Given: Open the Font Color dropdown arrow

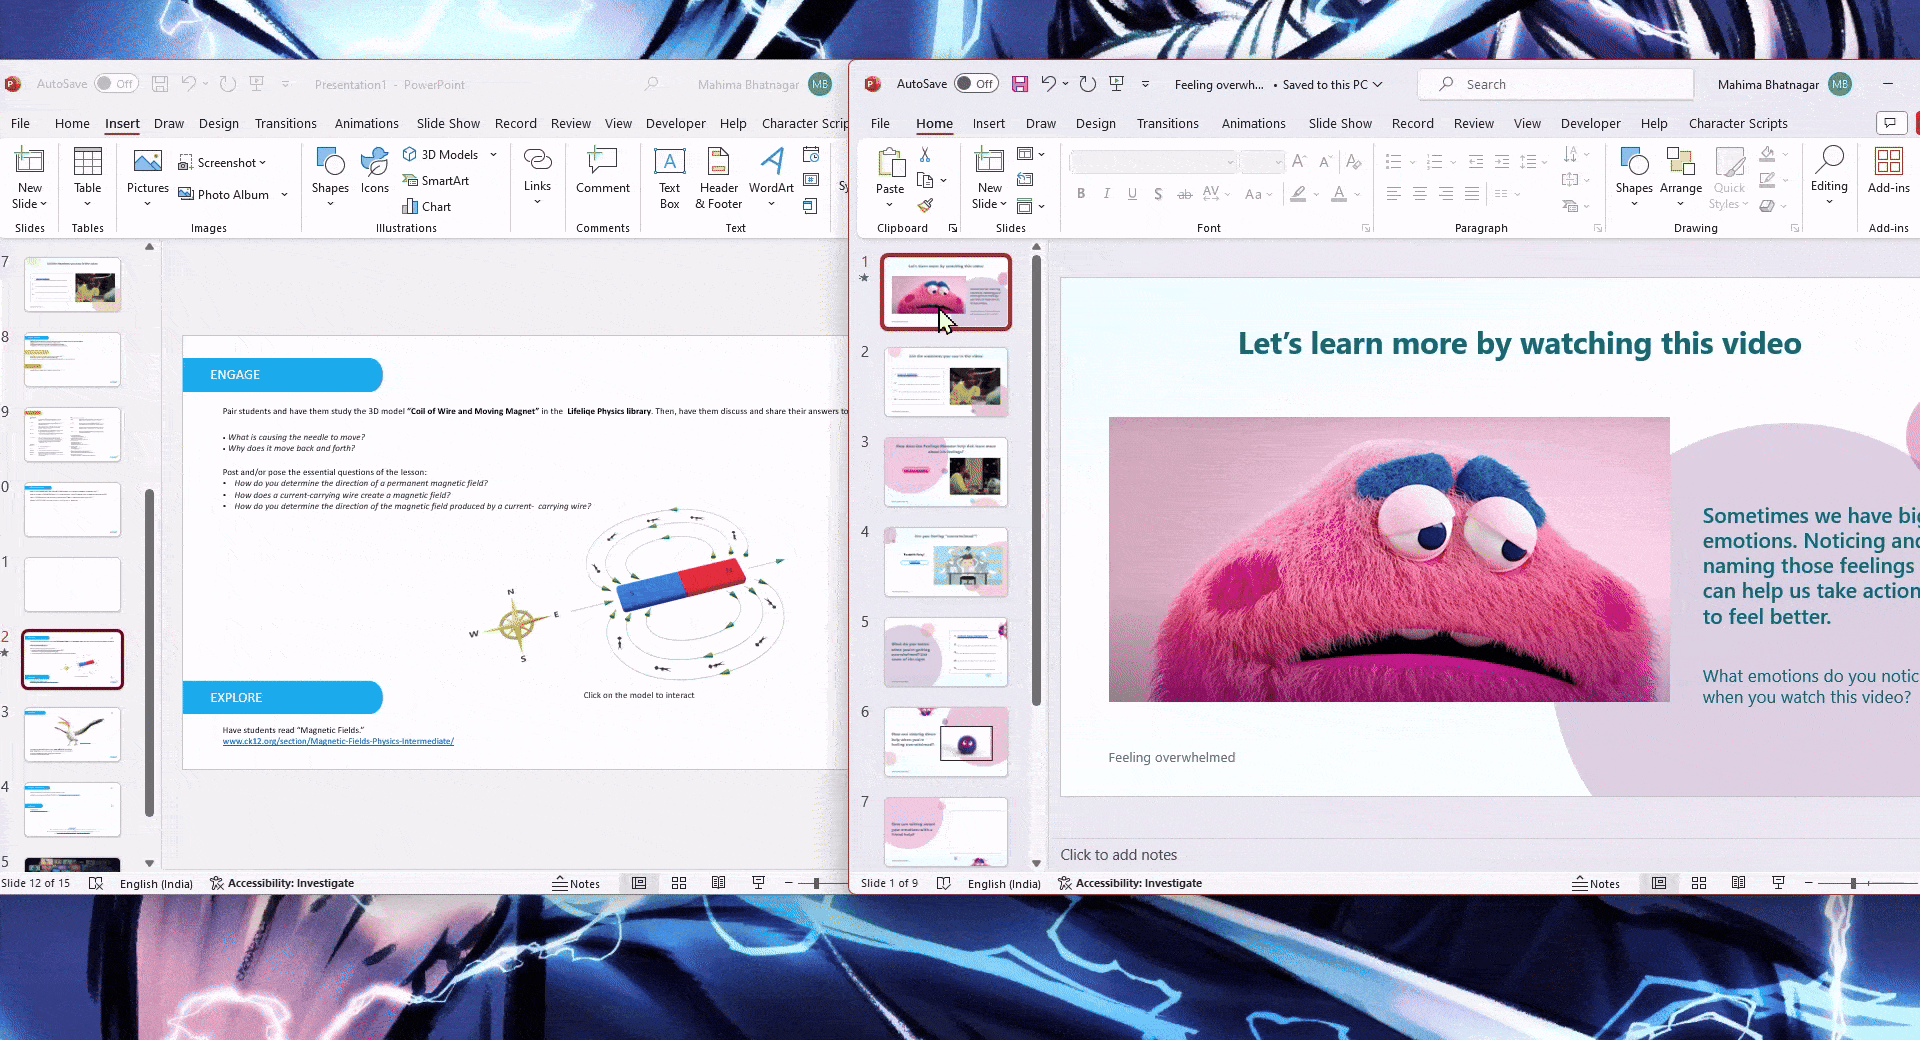Looking at the screenshot, I should [1356, 195].
